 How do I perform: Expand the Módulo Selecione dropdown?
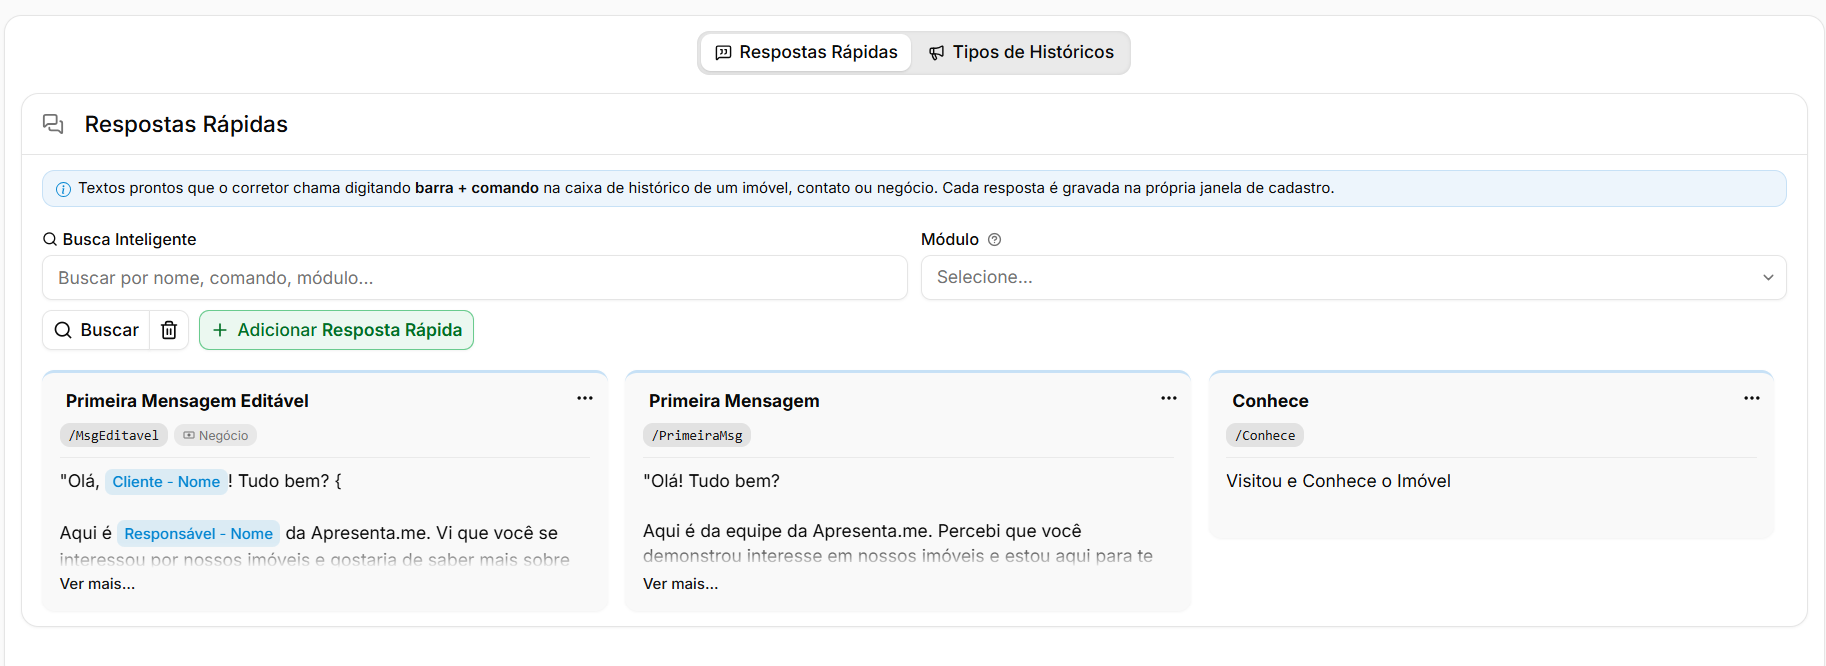pyautogui.click(x=1353, y=277)
